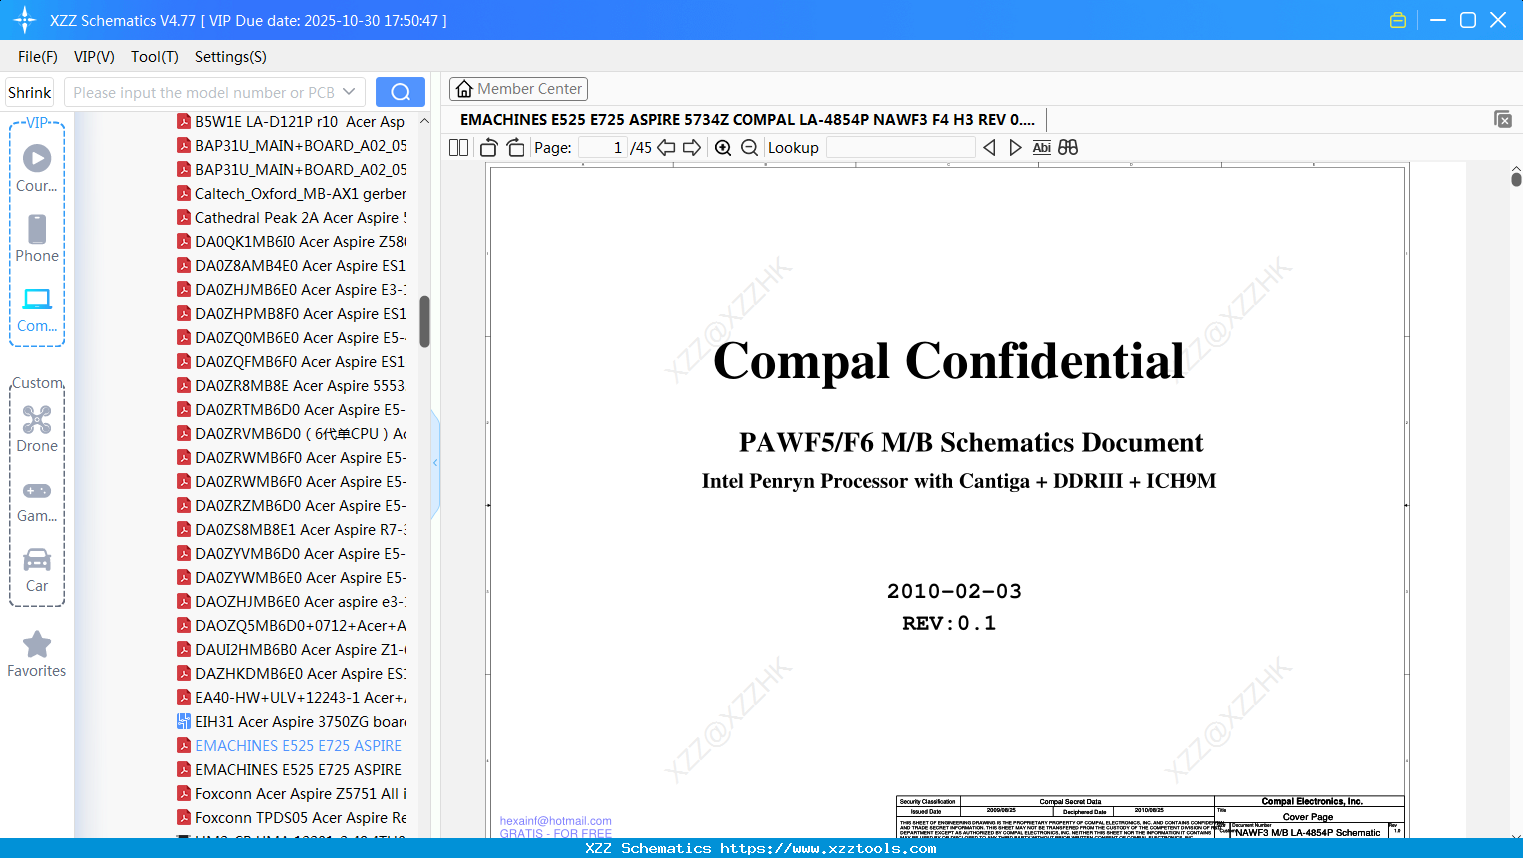The image size is (1523, 858).
Task: Open DA0ZHJMB6E0 Acer Aspire E3 file
Action: 291,290
